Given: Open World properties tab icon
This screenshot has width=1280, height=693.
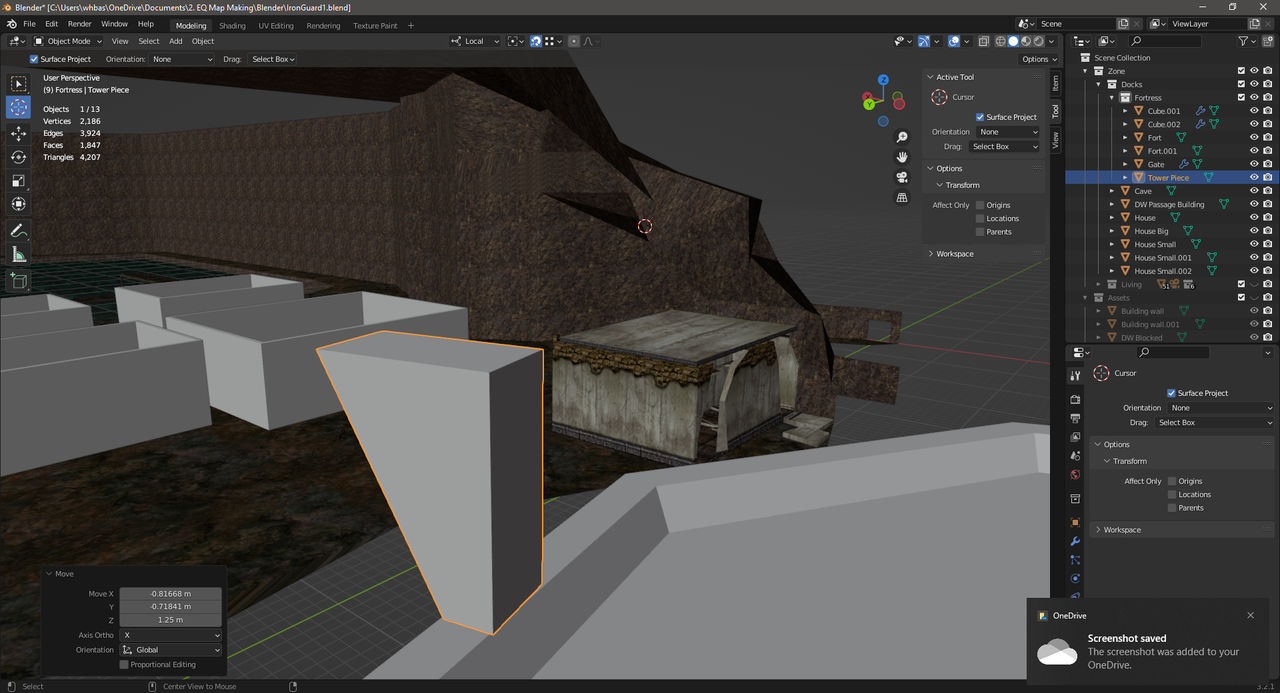Looking at the screenshot, I should (x=1075, y=475).
